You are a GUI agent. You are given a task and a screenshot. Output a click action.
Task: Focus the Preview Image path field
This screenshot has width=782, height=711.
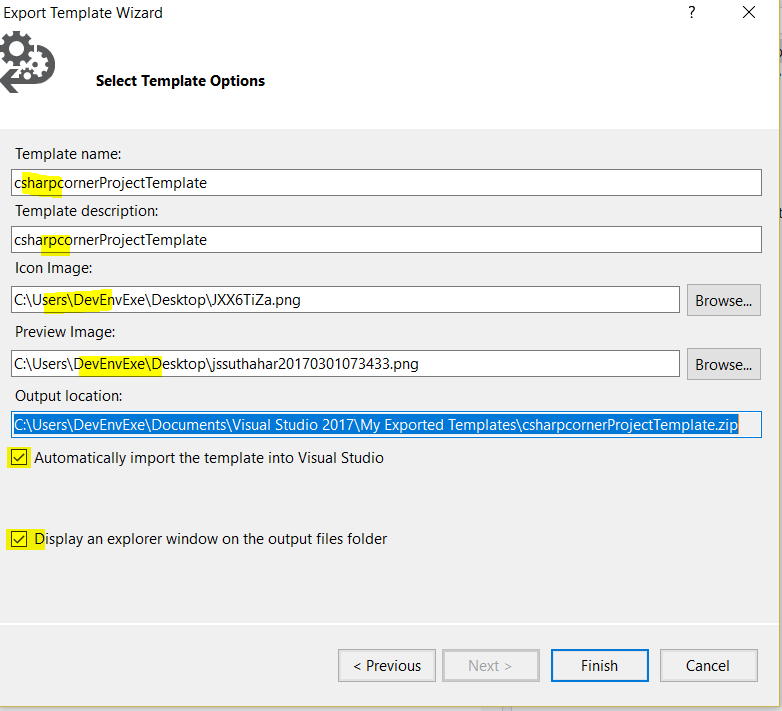(345, 363)
